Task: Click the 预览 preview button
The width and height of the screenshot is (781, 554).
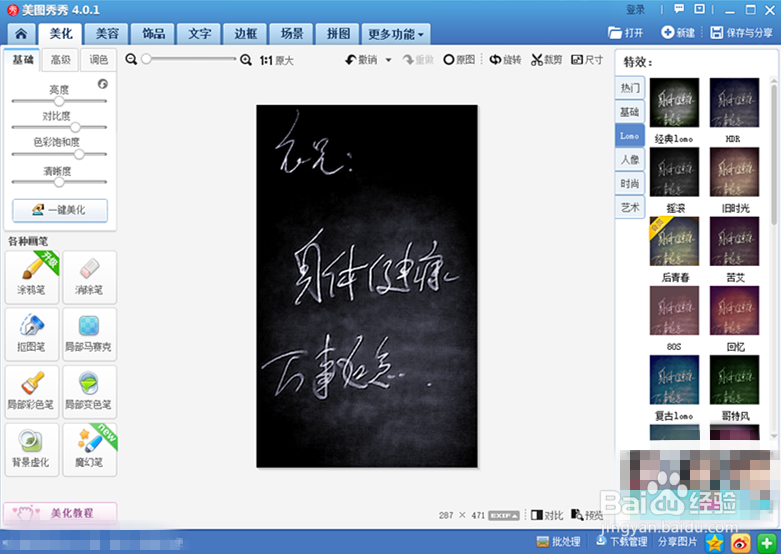Action: [x=587, y=515]
